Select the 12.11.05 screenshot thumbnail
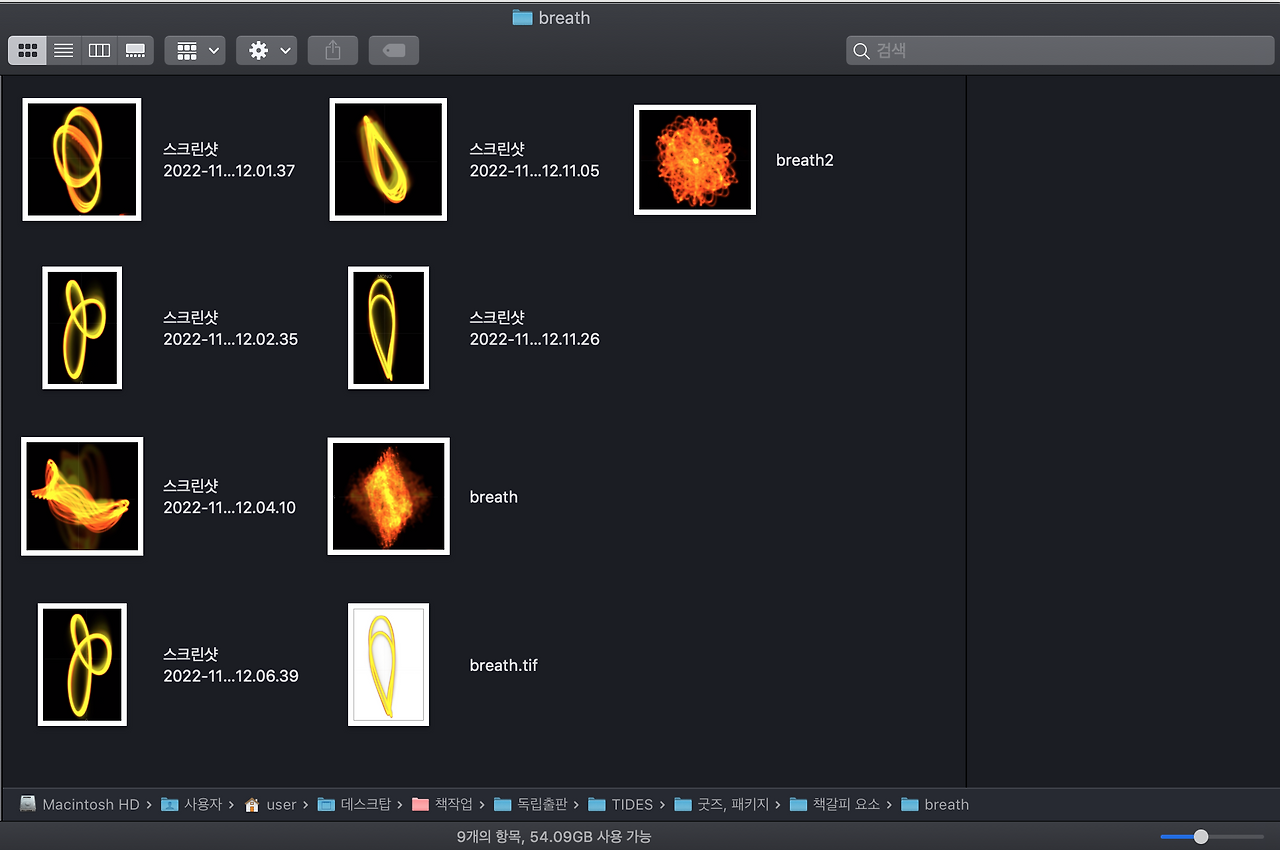The height and width of the screenshot is (850, 1280). 388,159
